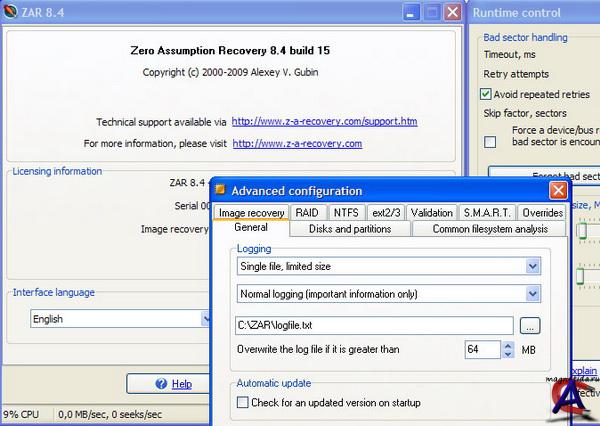Select the S.M.A.R.T. tab
This screenshot has width=600, height=426.
[487, 212]
